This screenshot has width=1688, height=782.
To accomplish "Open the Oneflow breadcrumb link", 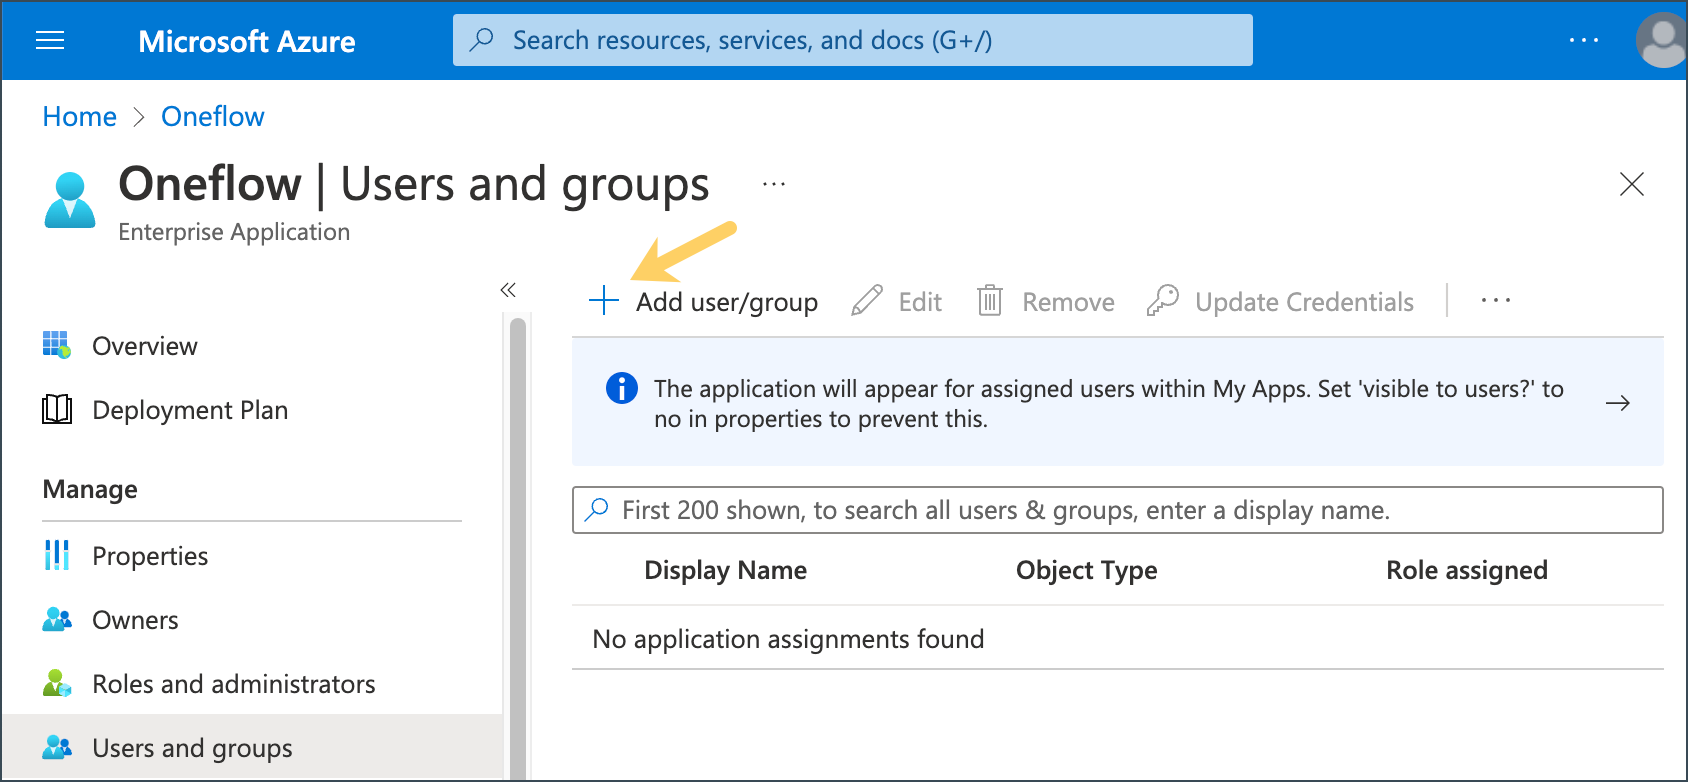I will click(212, 117).
